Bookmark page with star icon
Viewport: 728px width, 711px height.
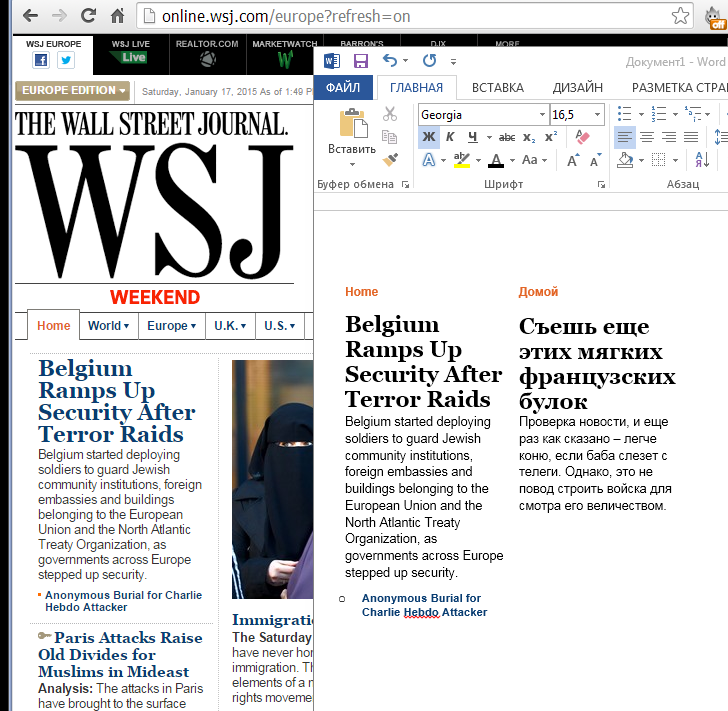[680, 16]
